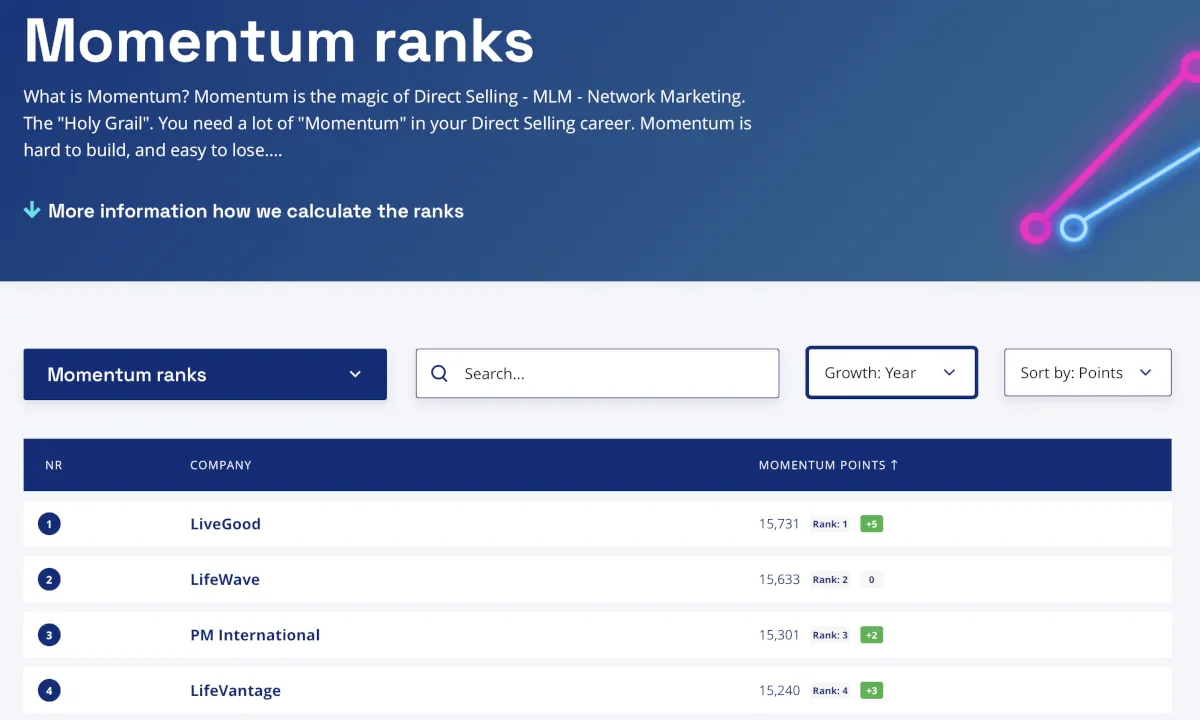Click the Rank: 4 label
Viewport: 1200px width, 720px height.
[x=830, y=690]
